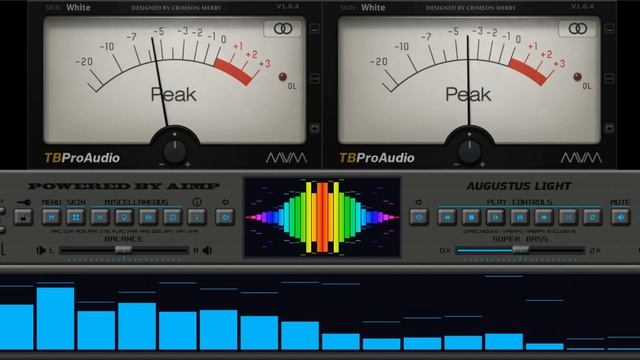Image resolution: width=640 pixels, height=360 pixels.
Task: Click top small side button of right meter
Action: (609, 29)
